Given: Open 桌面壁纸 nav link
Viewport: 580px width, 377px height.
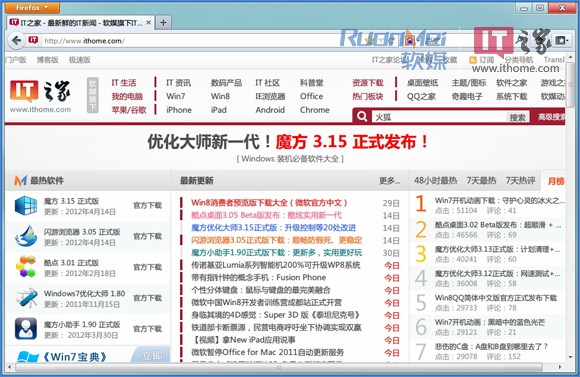Looking at the screenshot, I should 422,83.
